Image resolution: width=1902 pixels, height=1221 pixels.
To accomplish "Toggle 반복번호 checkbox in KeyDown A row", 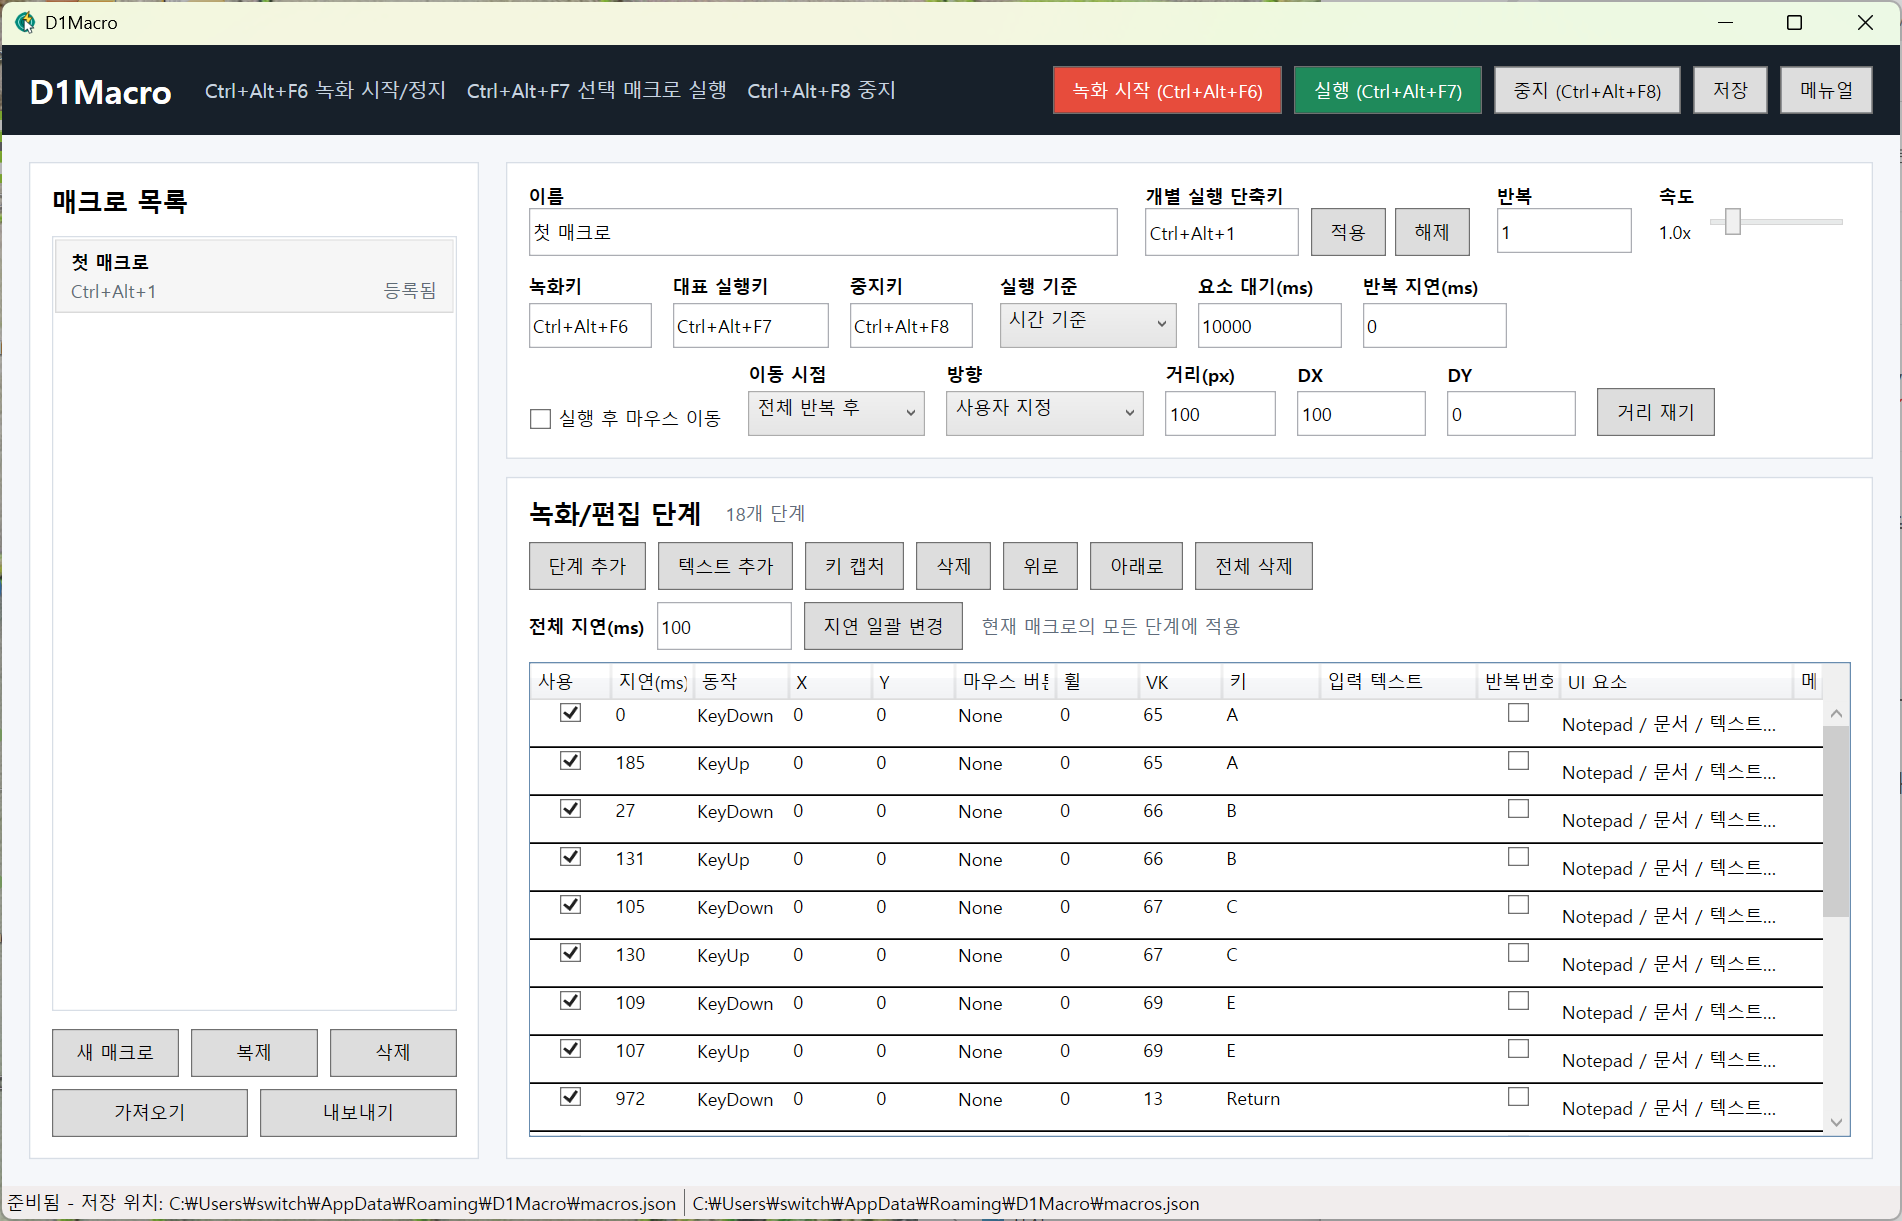I will pyautogui.click(x=1518, y=713).
